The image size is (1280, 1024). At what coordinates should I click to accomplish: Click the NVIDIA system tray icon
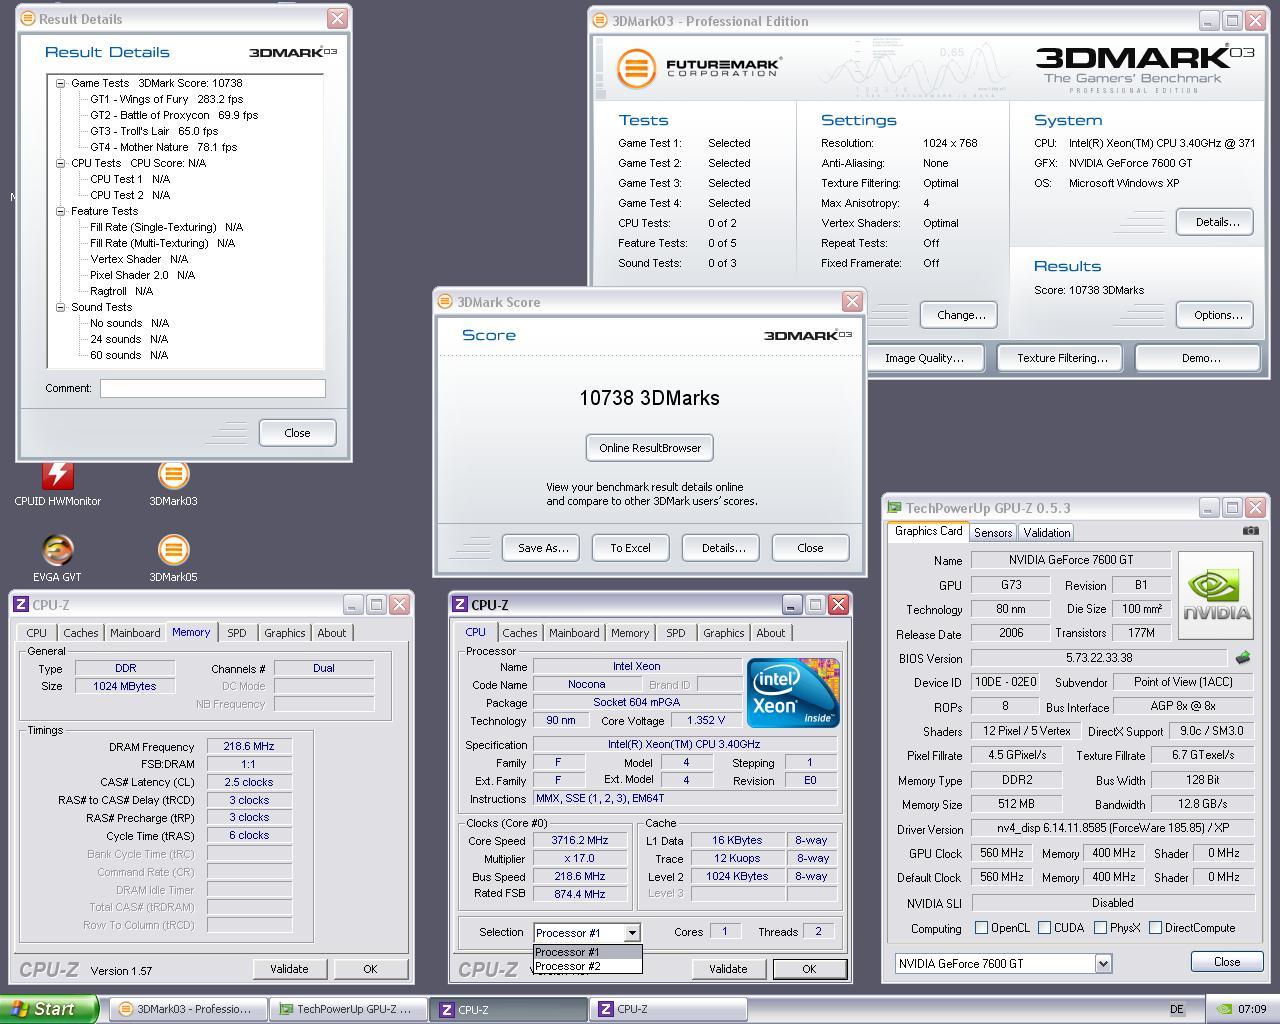click(x=1225, y=1009)
